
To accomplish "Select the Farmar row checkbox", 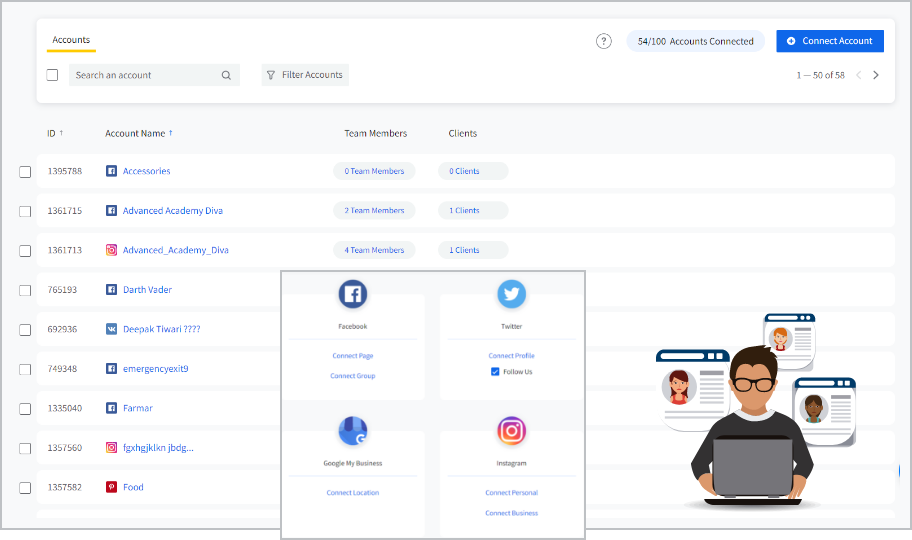I will click(x=25, y=409).
